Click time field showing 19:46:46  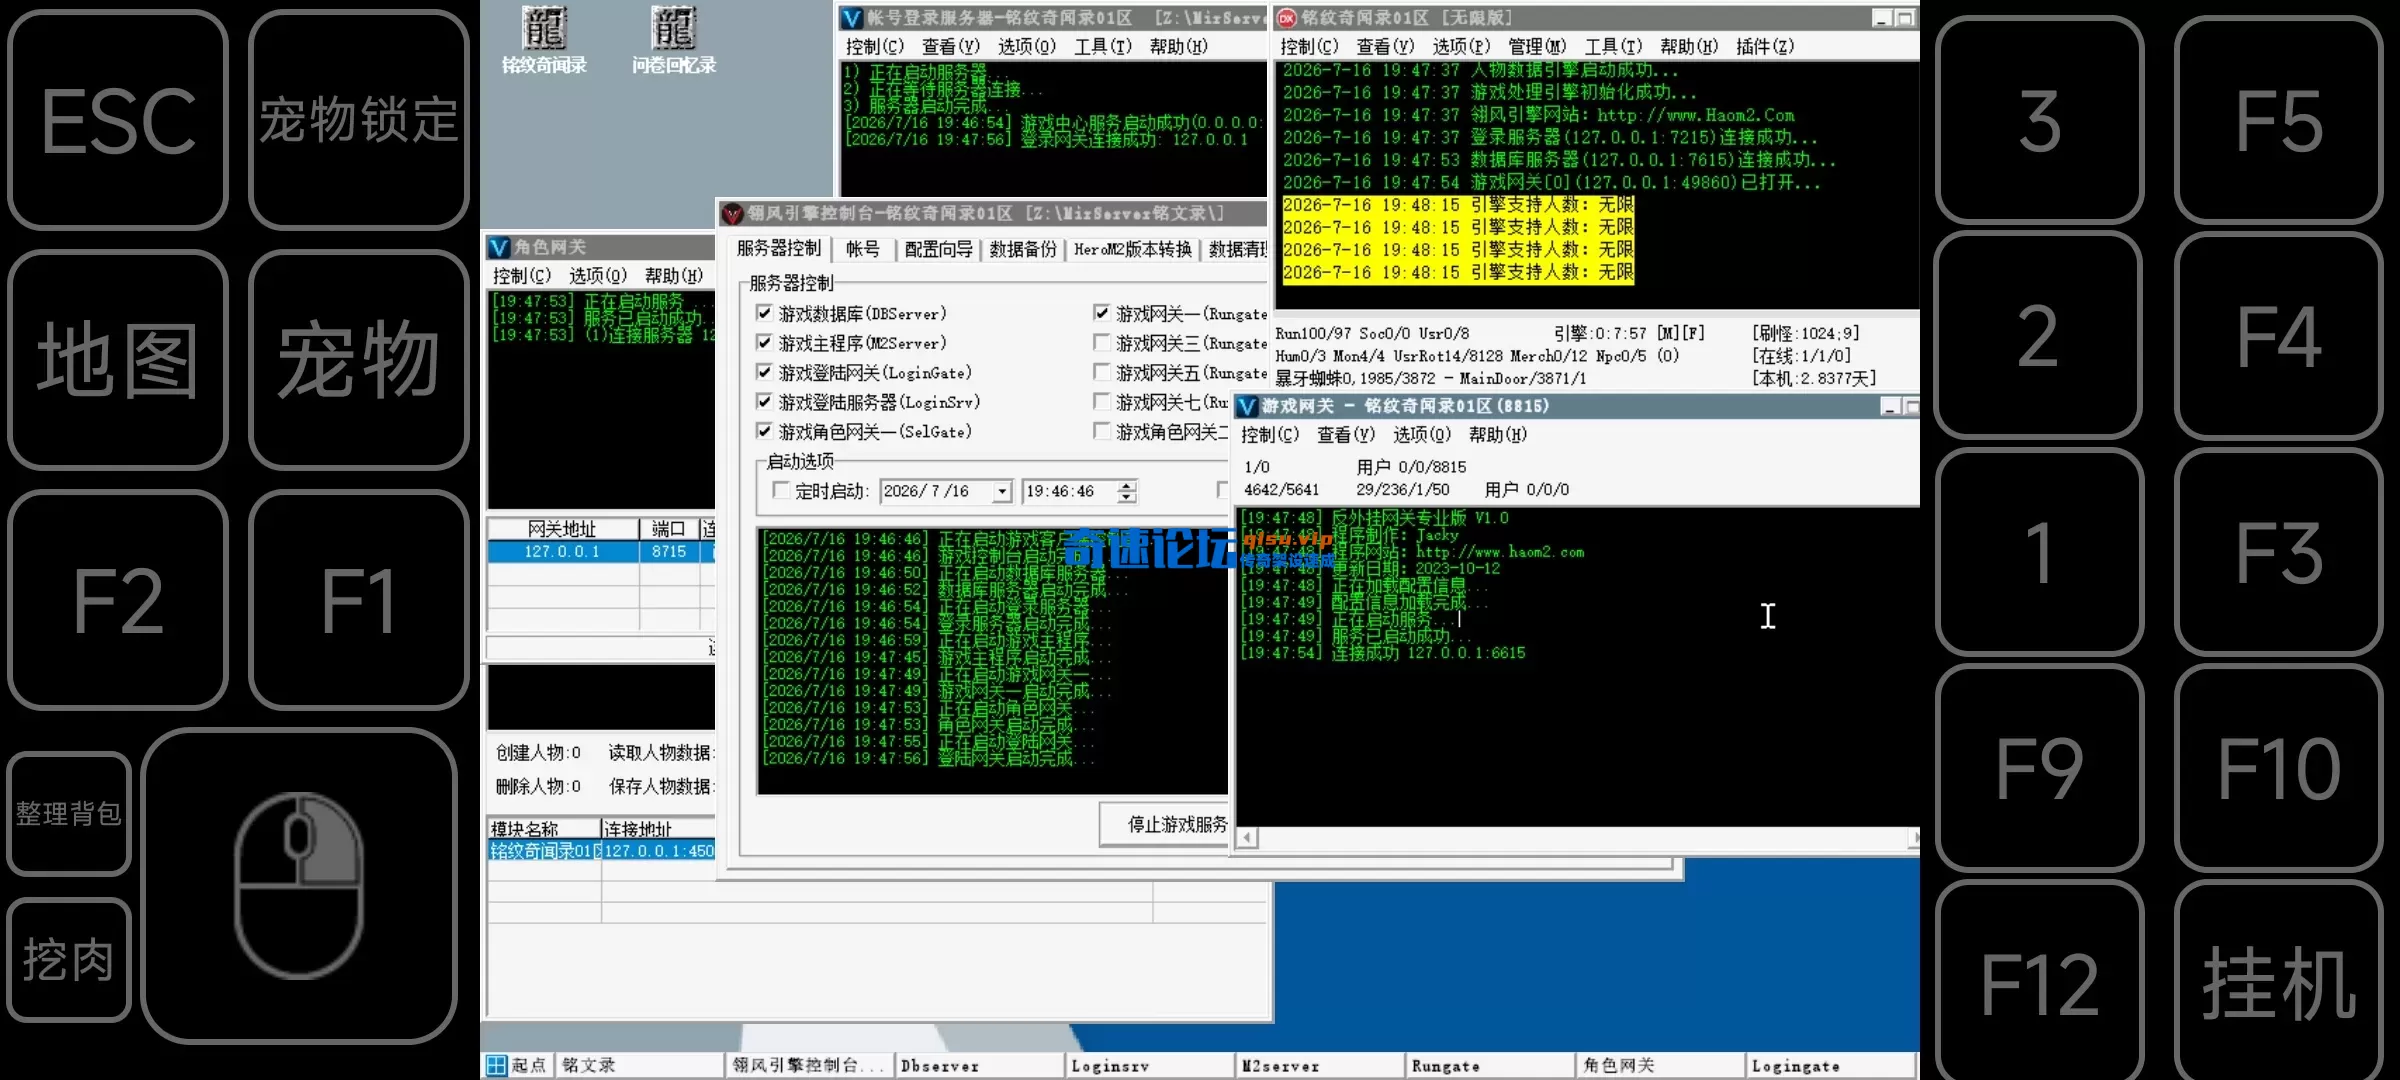[x=1069, y=491]
